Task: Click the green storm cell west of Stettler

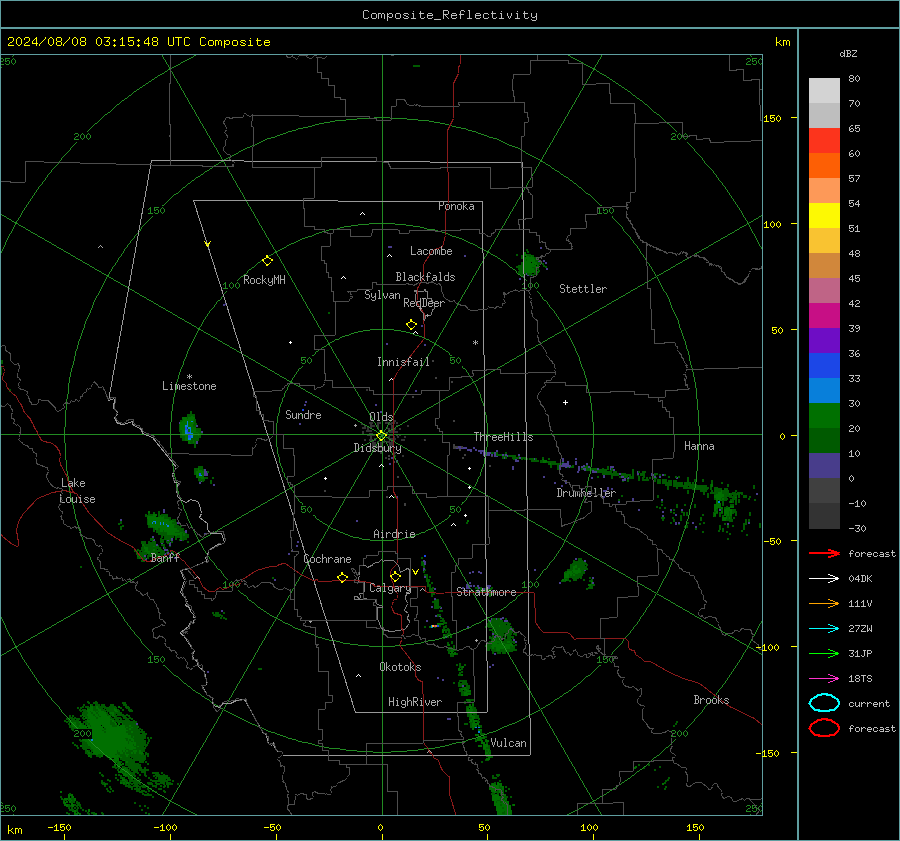Action: 529,265
